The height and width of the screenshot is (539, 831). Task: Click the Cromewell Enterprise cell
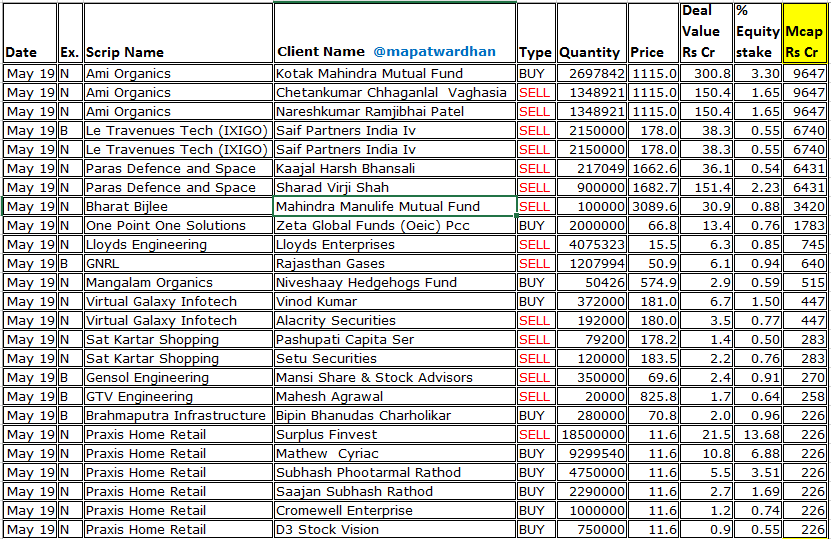(395, 510)
